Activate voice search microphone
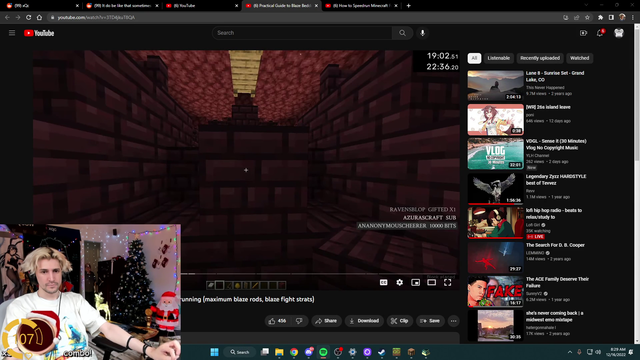Screen dimensions: 640x360 click(422, 33)
